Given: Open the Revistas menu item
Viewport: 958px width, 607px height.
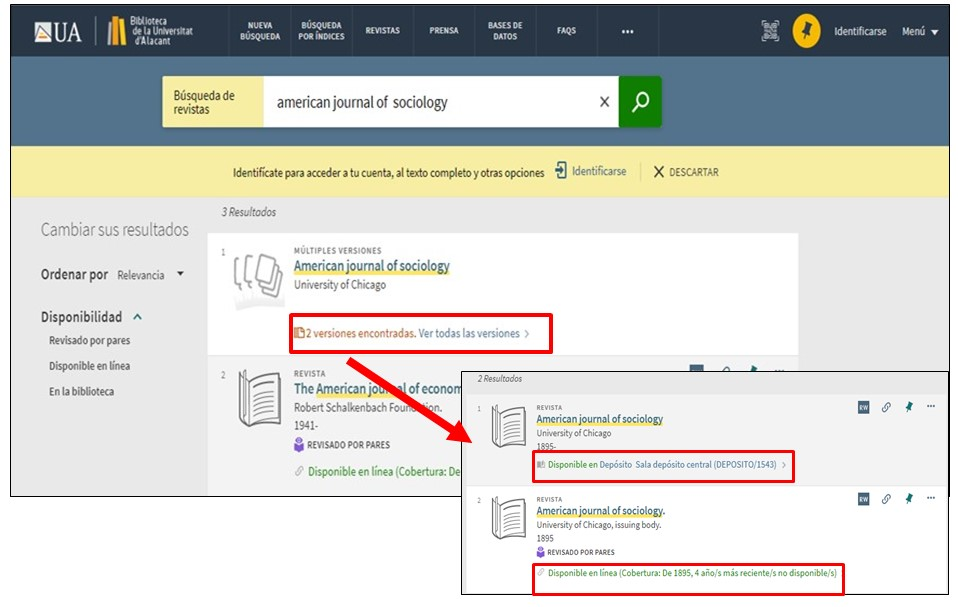Looking at the screenshot, I should click(x=382, y=31).
